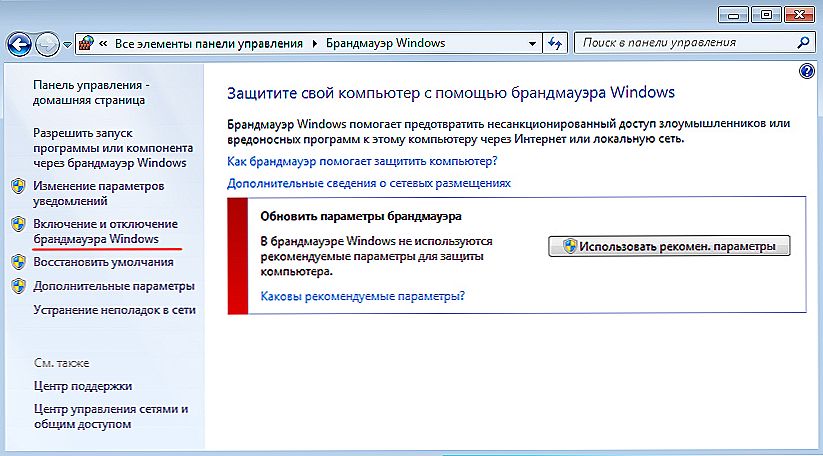Click the Back navigation arrow button
The height and width of the screenshot is (456, 823).
click(x=19, y=44)
